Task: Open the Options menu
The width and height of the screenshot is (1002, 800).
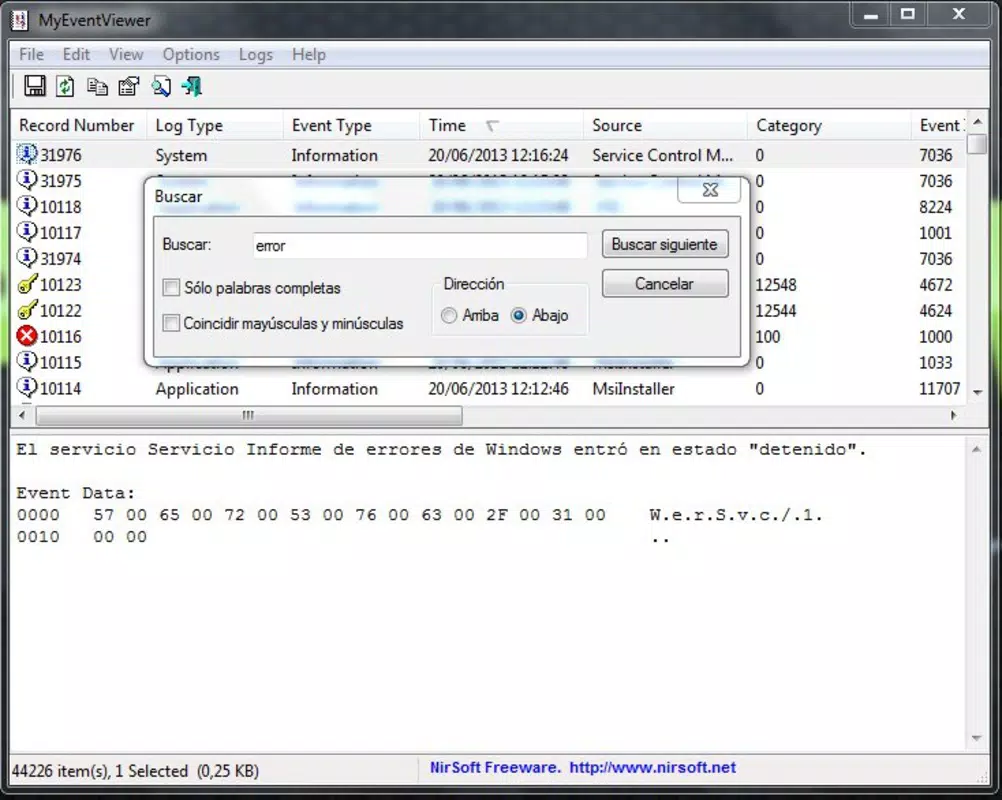Action: pyautogui.click(x=191, y=54)
